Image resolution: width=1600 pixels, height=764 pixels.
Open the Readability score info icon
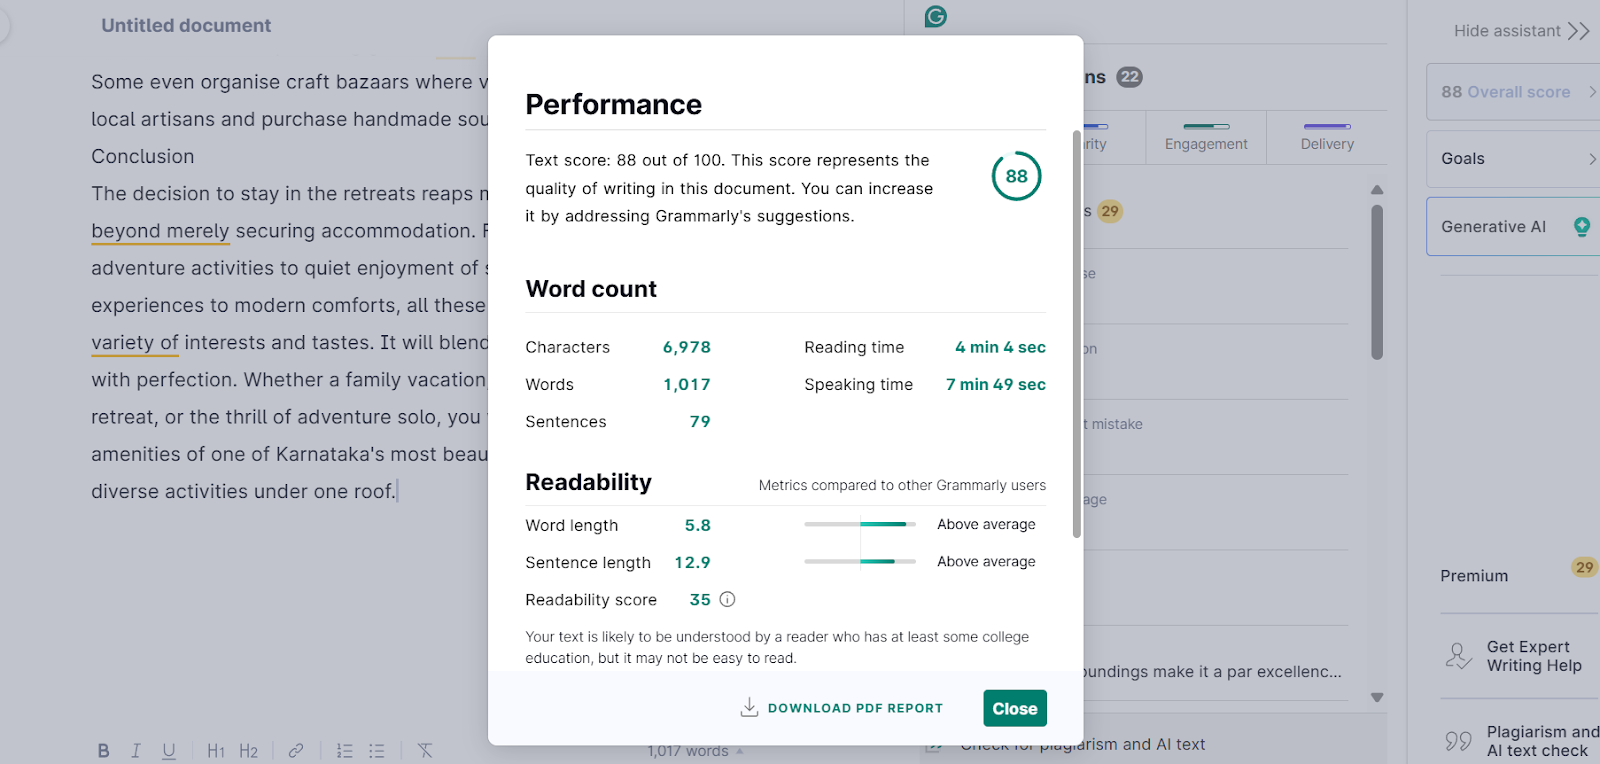tap(727, 600)
